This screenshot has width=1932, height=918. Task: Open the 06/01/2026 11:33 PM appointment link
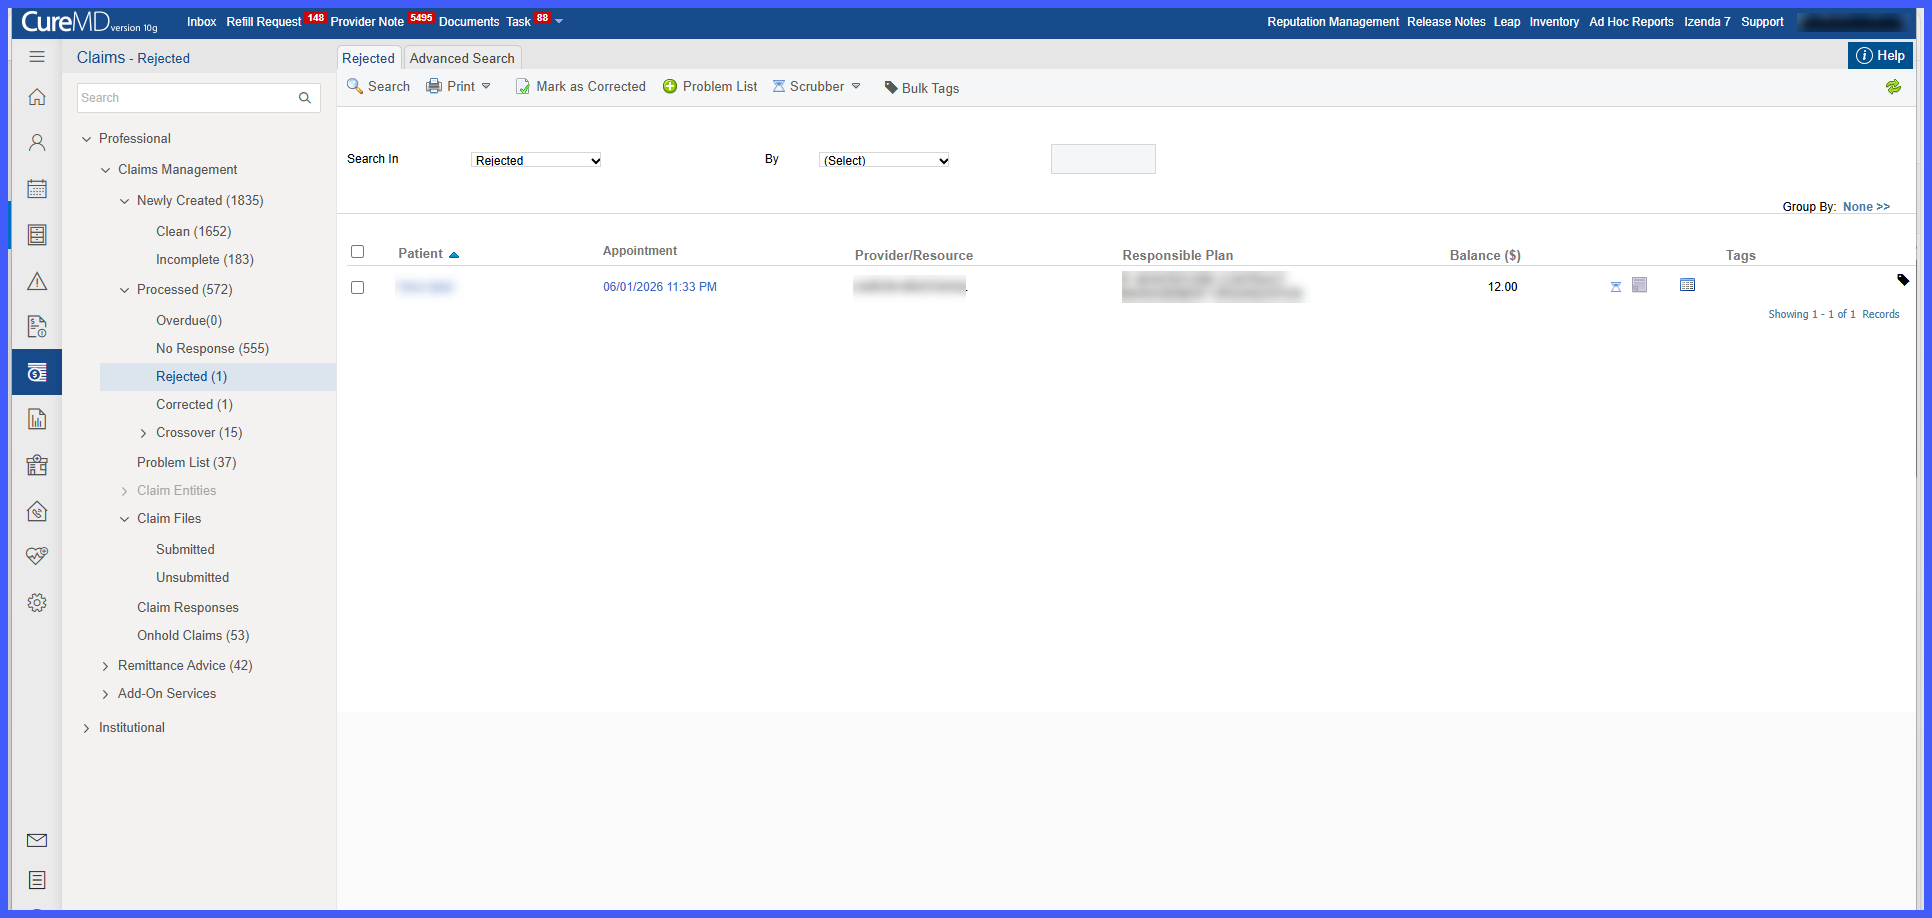[x=660, y=287]
